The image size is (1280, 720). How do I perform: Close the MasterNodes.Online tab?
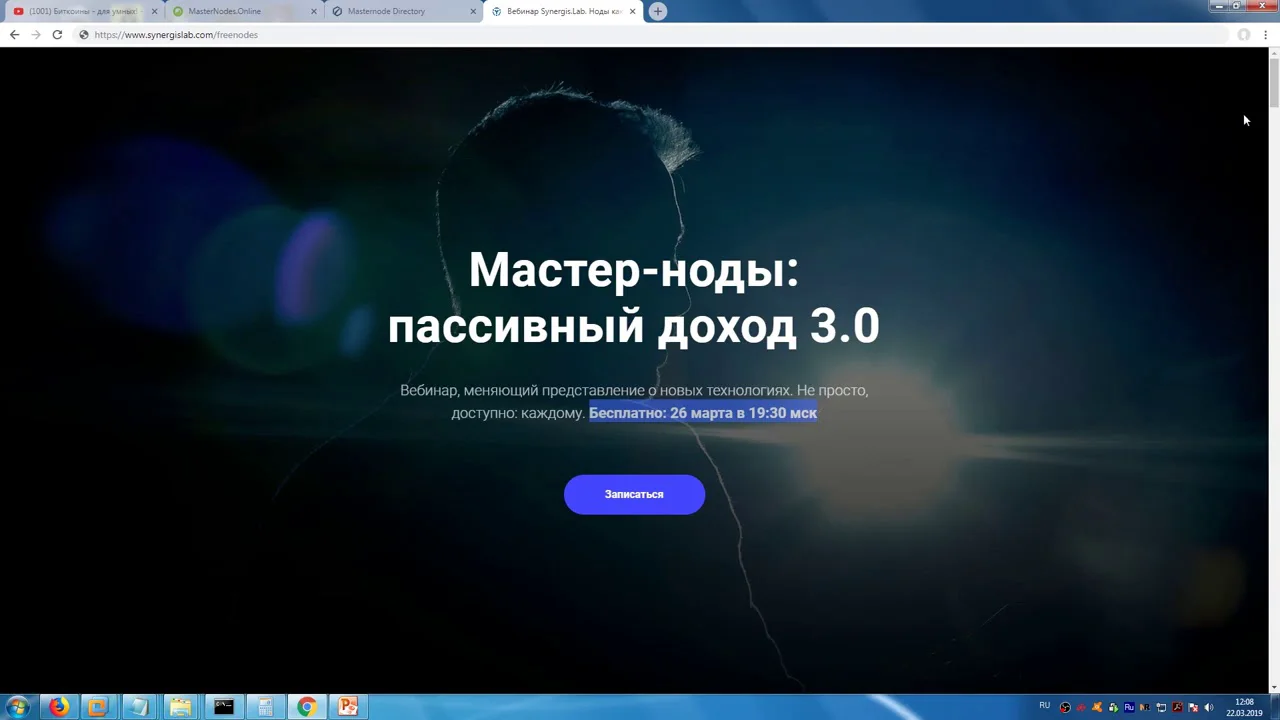(314, 11)
